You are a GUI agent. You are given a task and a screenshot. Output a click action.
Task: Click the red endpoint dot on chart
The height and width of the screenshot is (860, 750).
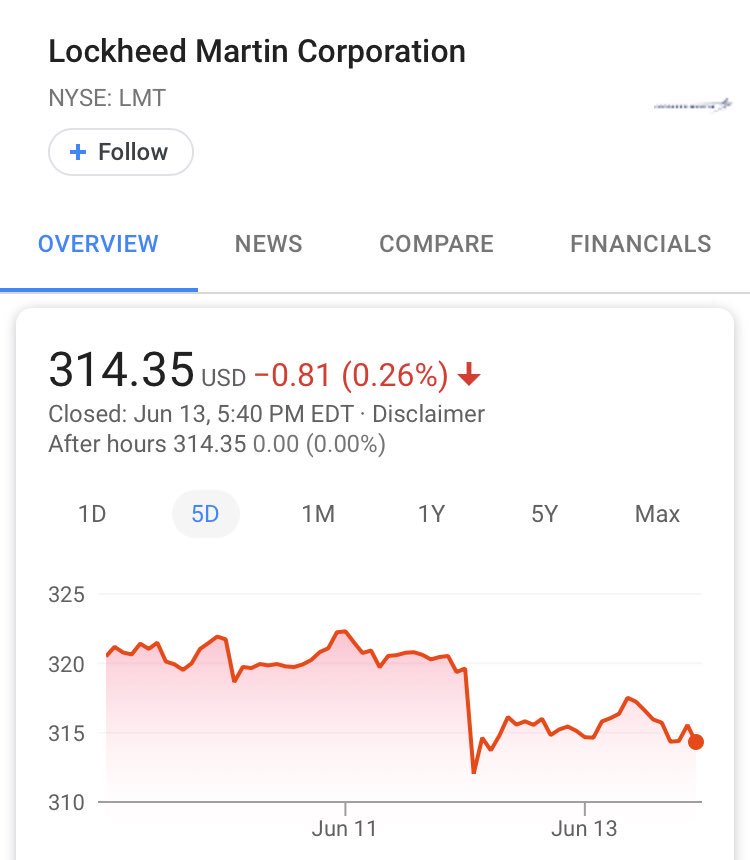click(x=696, y=742)
